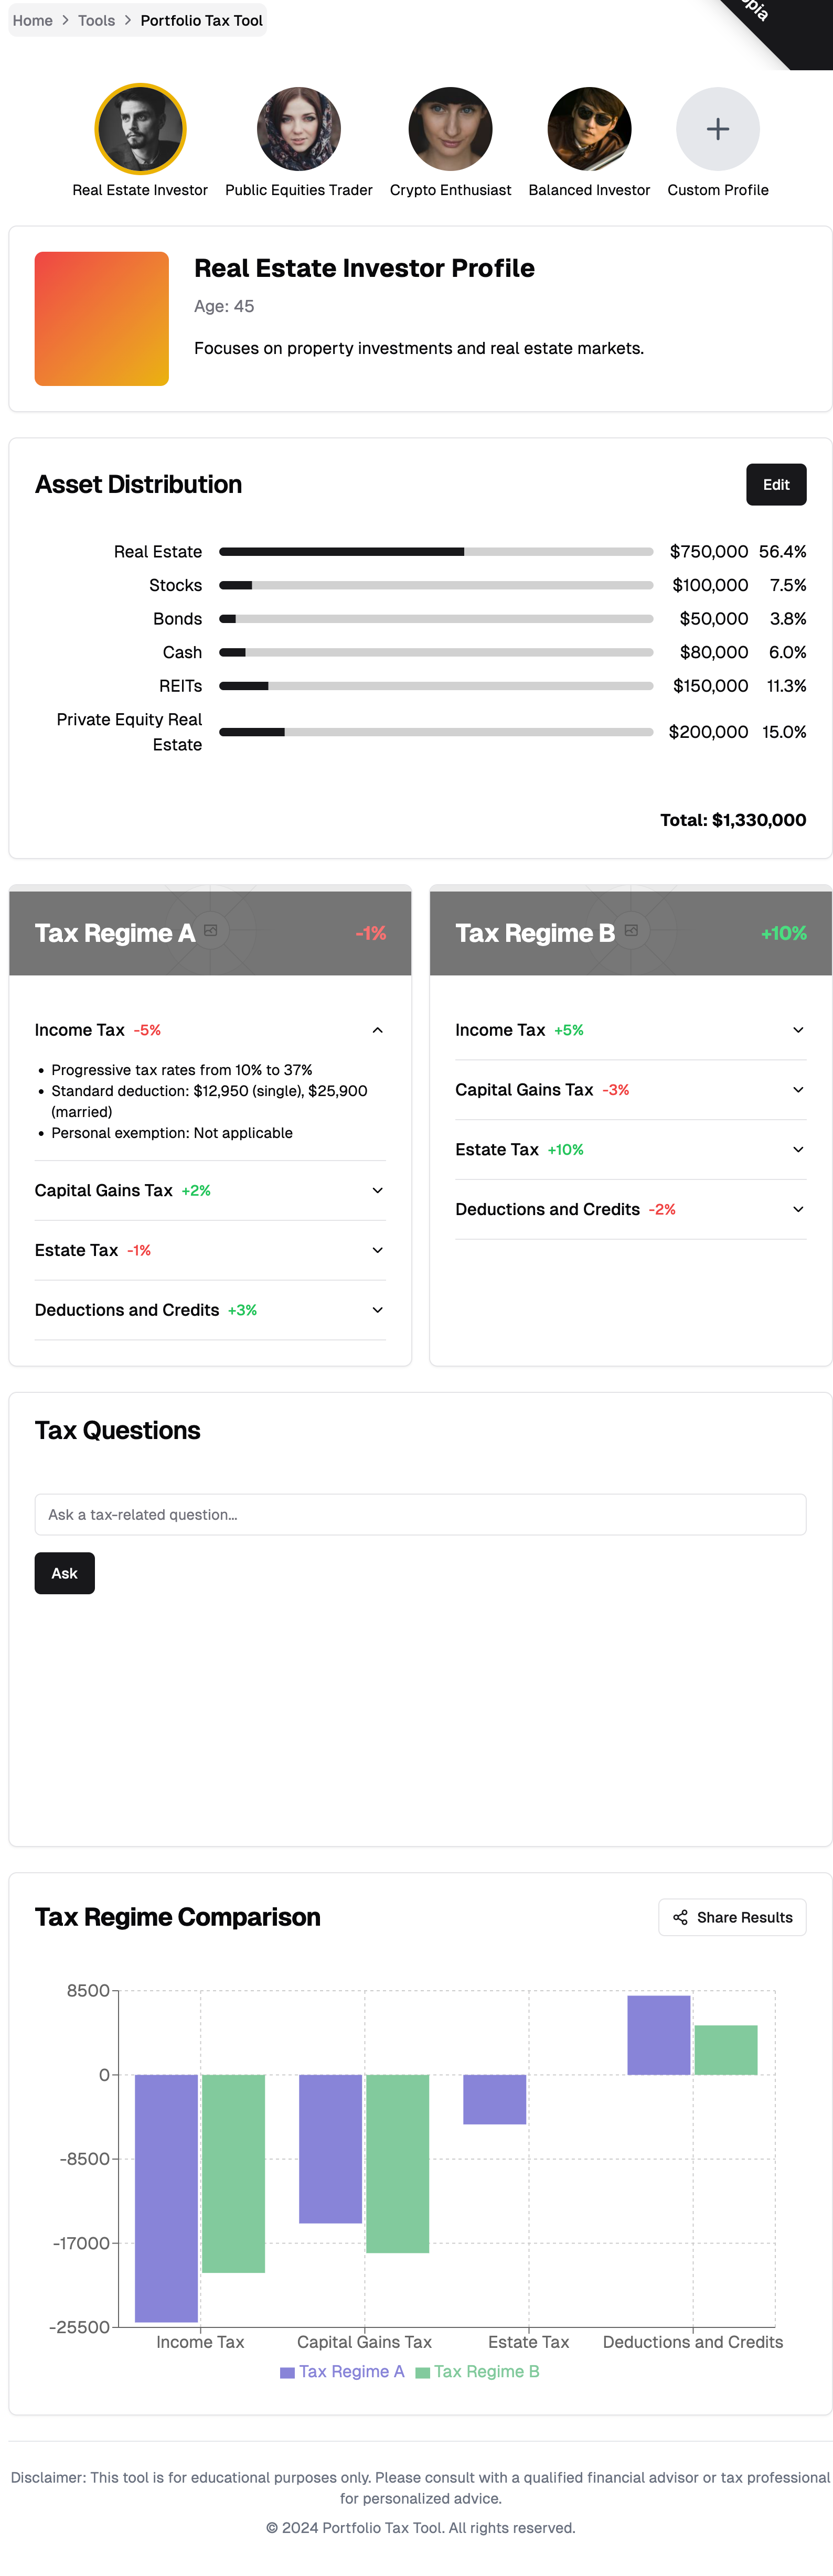Focus the tax-related question input field
This screenshot has width=833, height=2576.
(420, 1514)
